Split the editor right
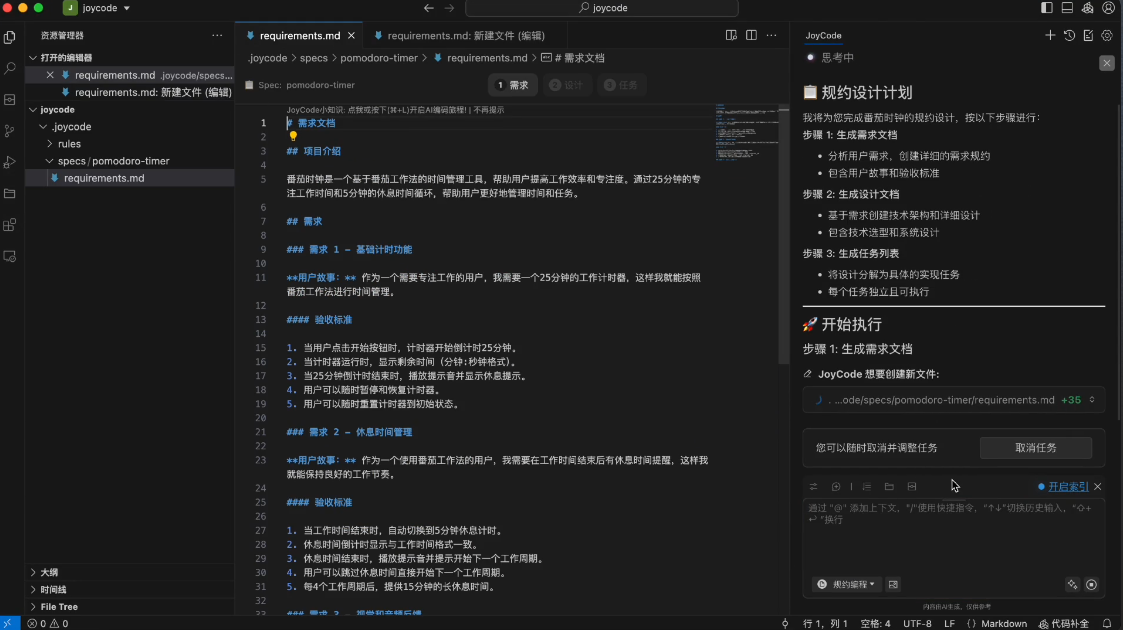Screen dimensions: 1123x630 pyautogui.click(x=751, y=35)
